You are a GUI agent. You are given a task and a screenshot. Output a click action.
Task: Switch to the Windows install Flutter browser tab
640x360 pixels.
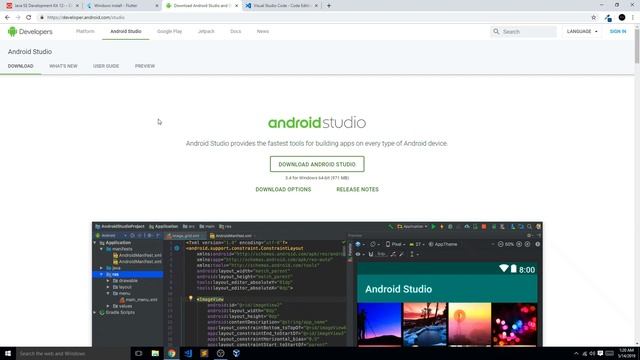pyautogui.click(x=122, y=6)
